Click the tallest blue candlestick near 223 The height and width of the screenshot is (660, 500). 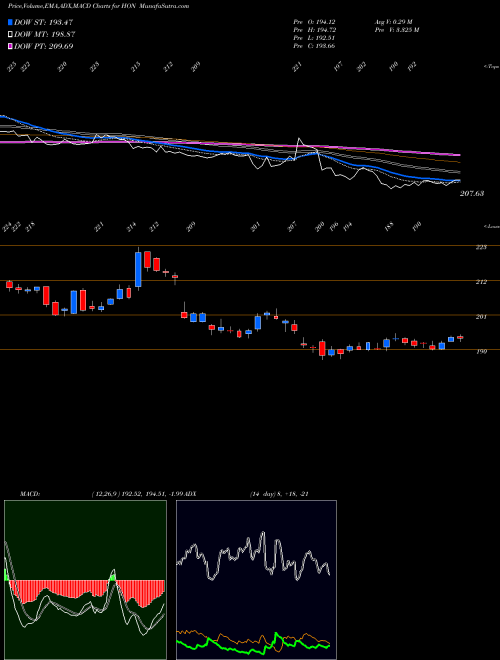(x=138, y=268)
